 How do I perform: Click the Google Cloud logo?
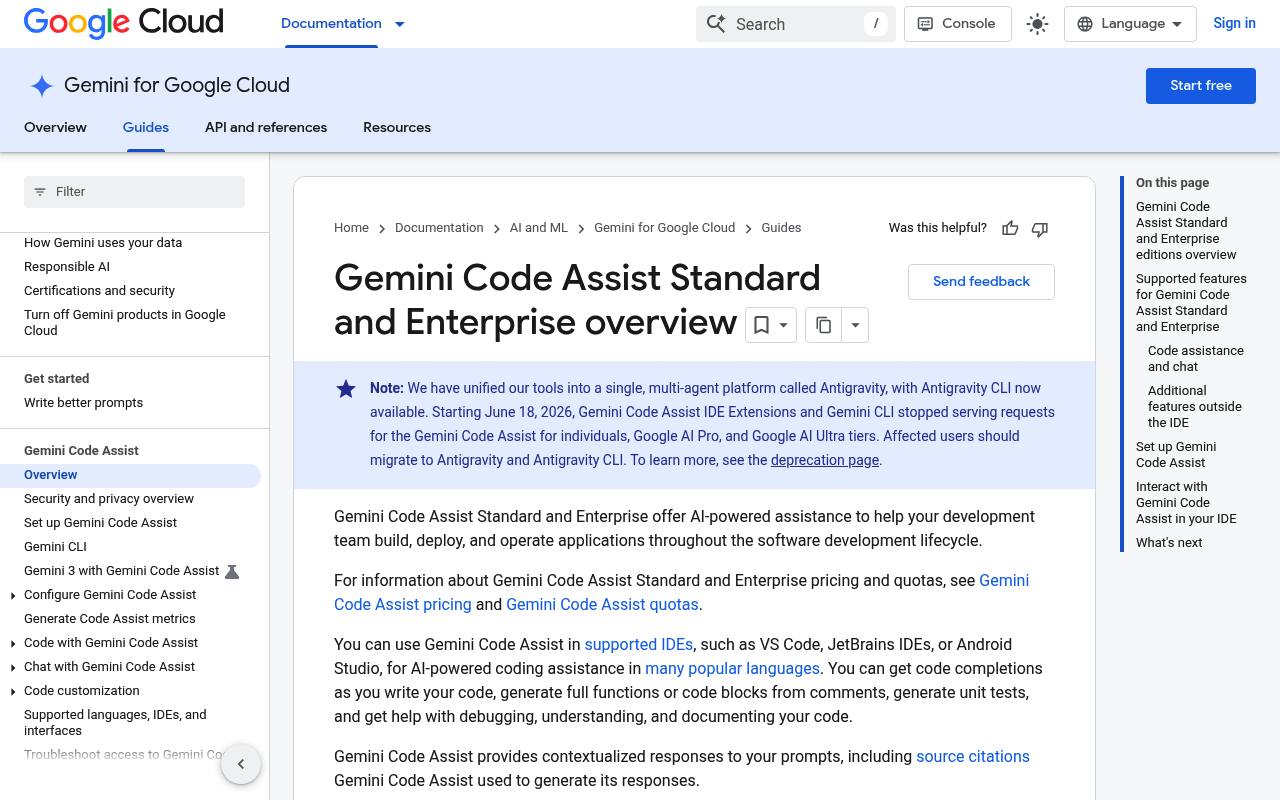coord(123,23)
